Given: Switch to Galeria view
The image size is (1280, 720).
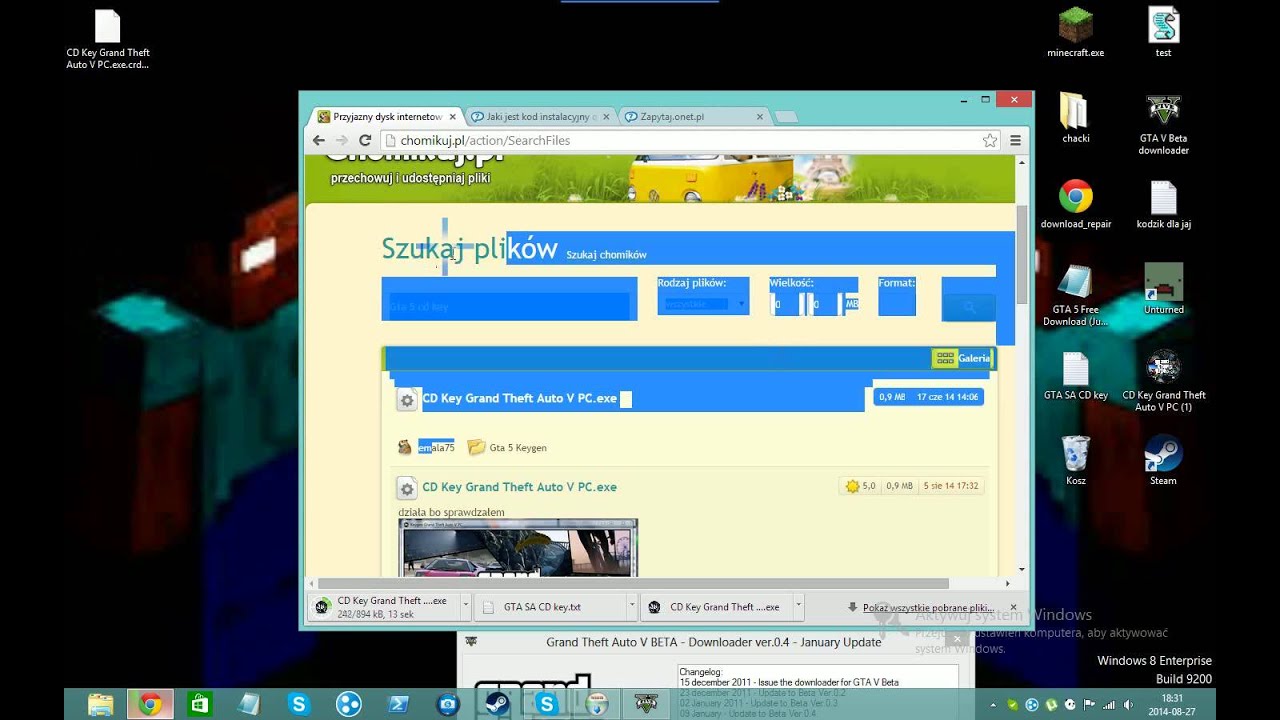Looking at the screenshot, I should pos(962,358).
